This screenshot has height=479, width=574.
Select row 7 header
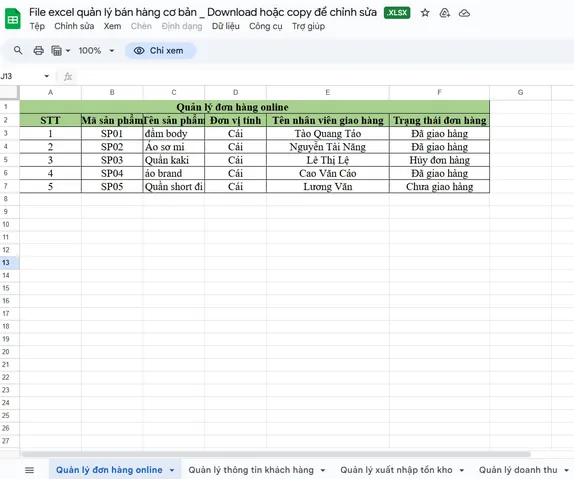point(10,186)
